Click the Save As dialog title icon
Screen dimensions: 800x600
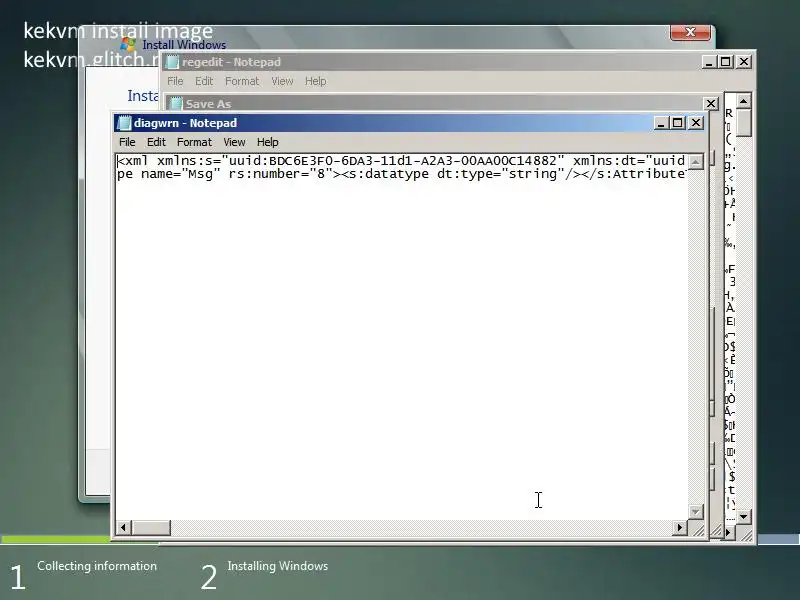176,104
